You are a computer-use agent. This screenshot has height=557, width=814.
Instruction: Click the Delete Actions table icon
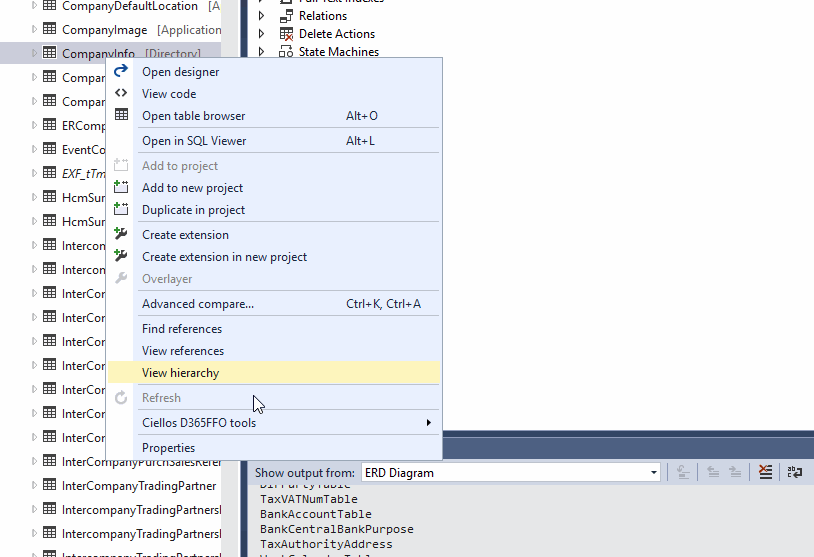pos(286,34)
